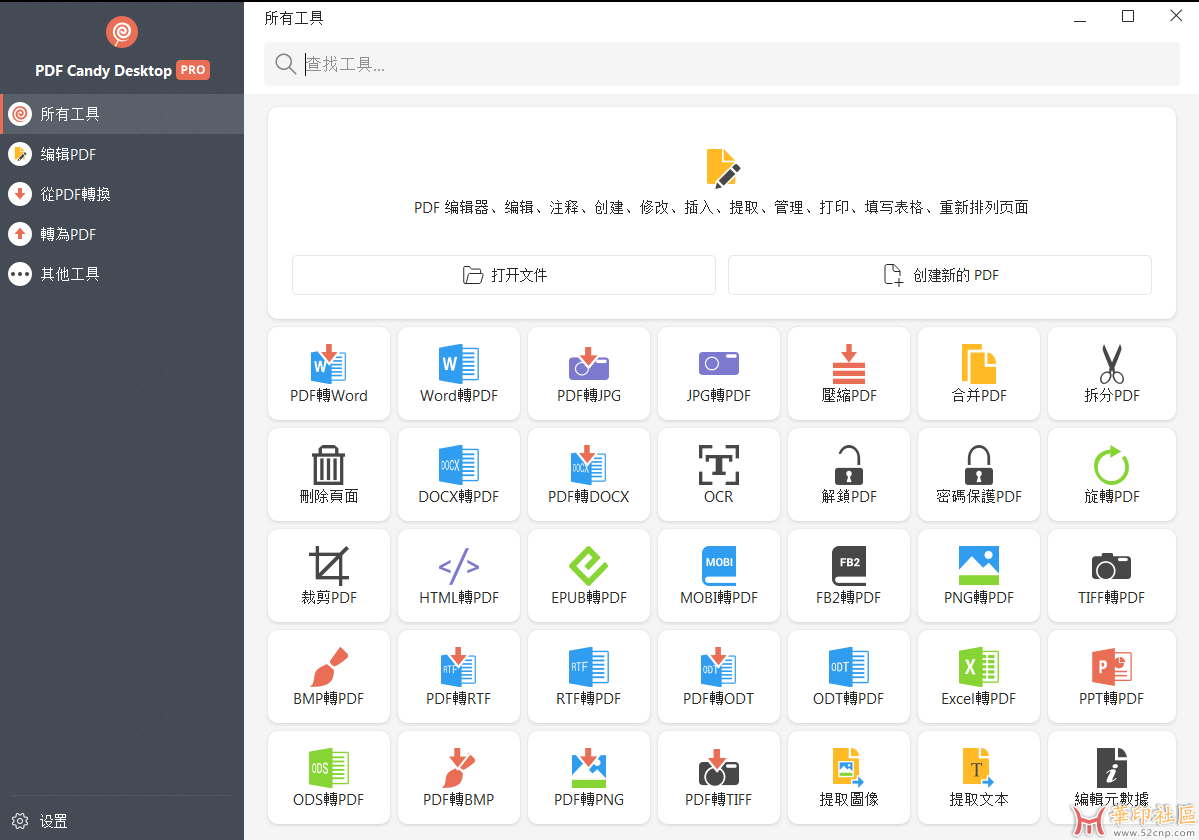The height and width of the screenshot is (840, 1199).
Task: Click the 打开文件 button
Action: pyautogui.click(x=504, y=275)
